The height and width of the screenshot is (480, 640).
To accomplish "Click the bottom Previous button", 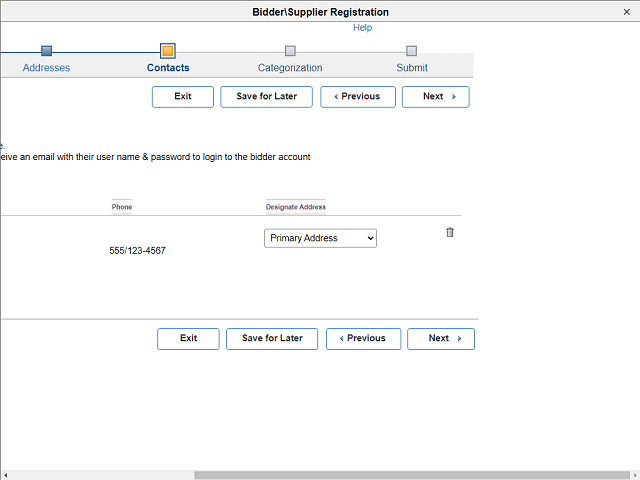I will click(363, 339).
